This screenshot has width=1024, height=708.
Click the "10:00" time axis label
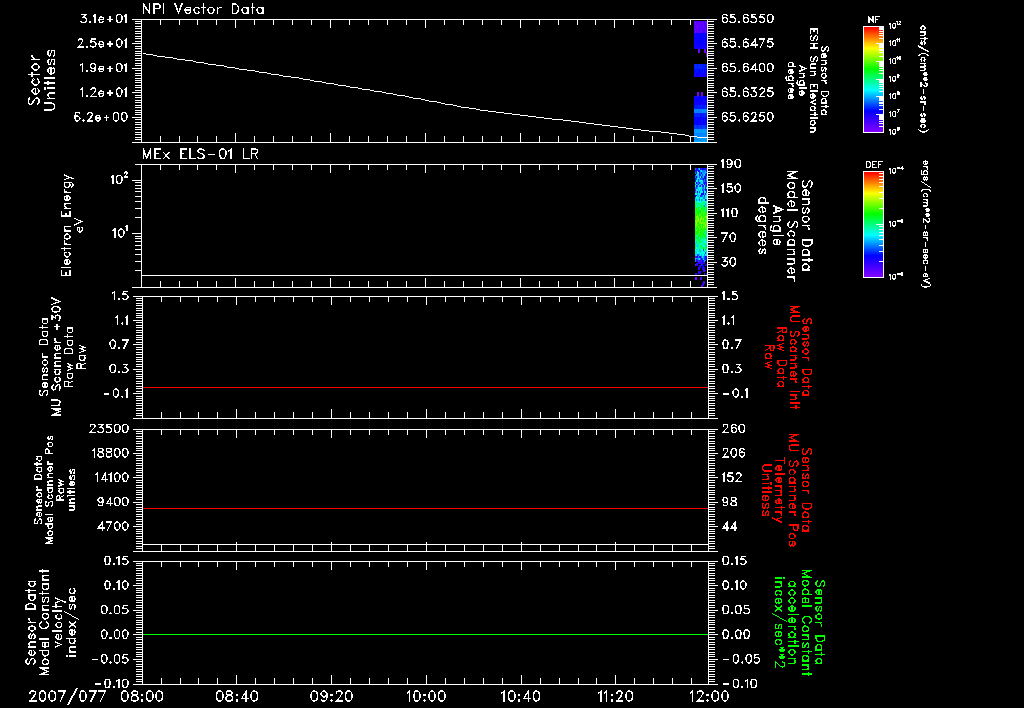pos(426,696)
